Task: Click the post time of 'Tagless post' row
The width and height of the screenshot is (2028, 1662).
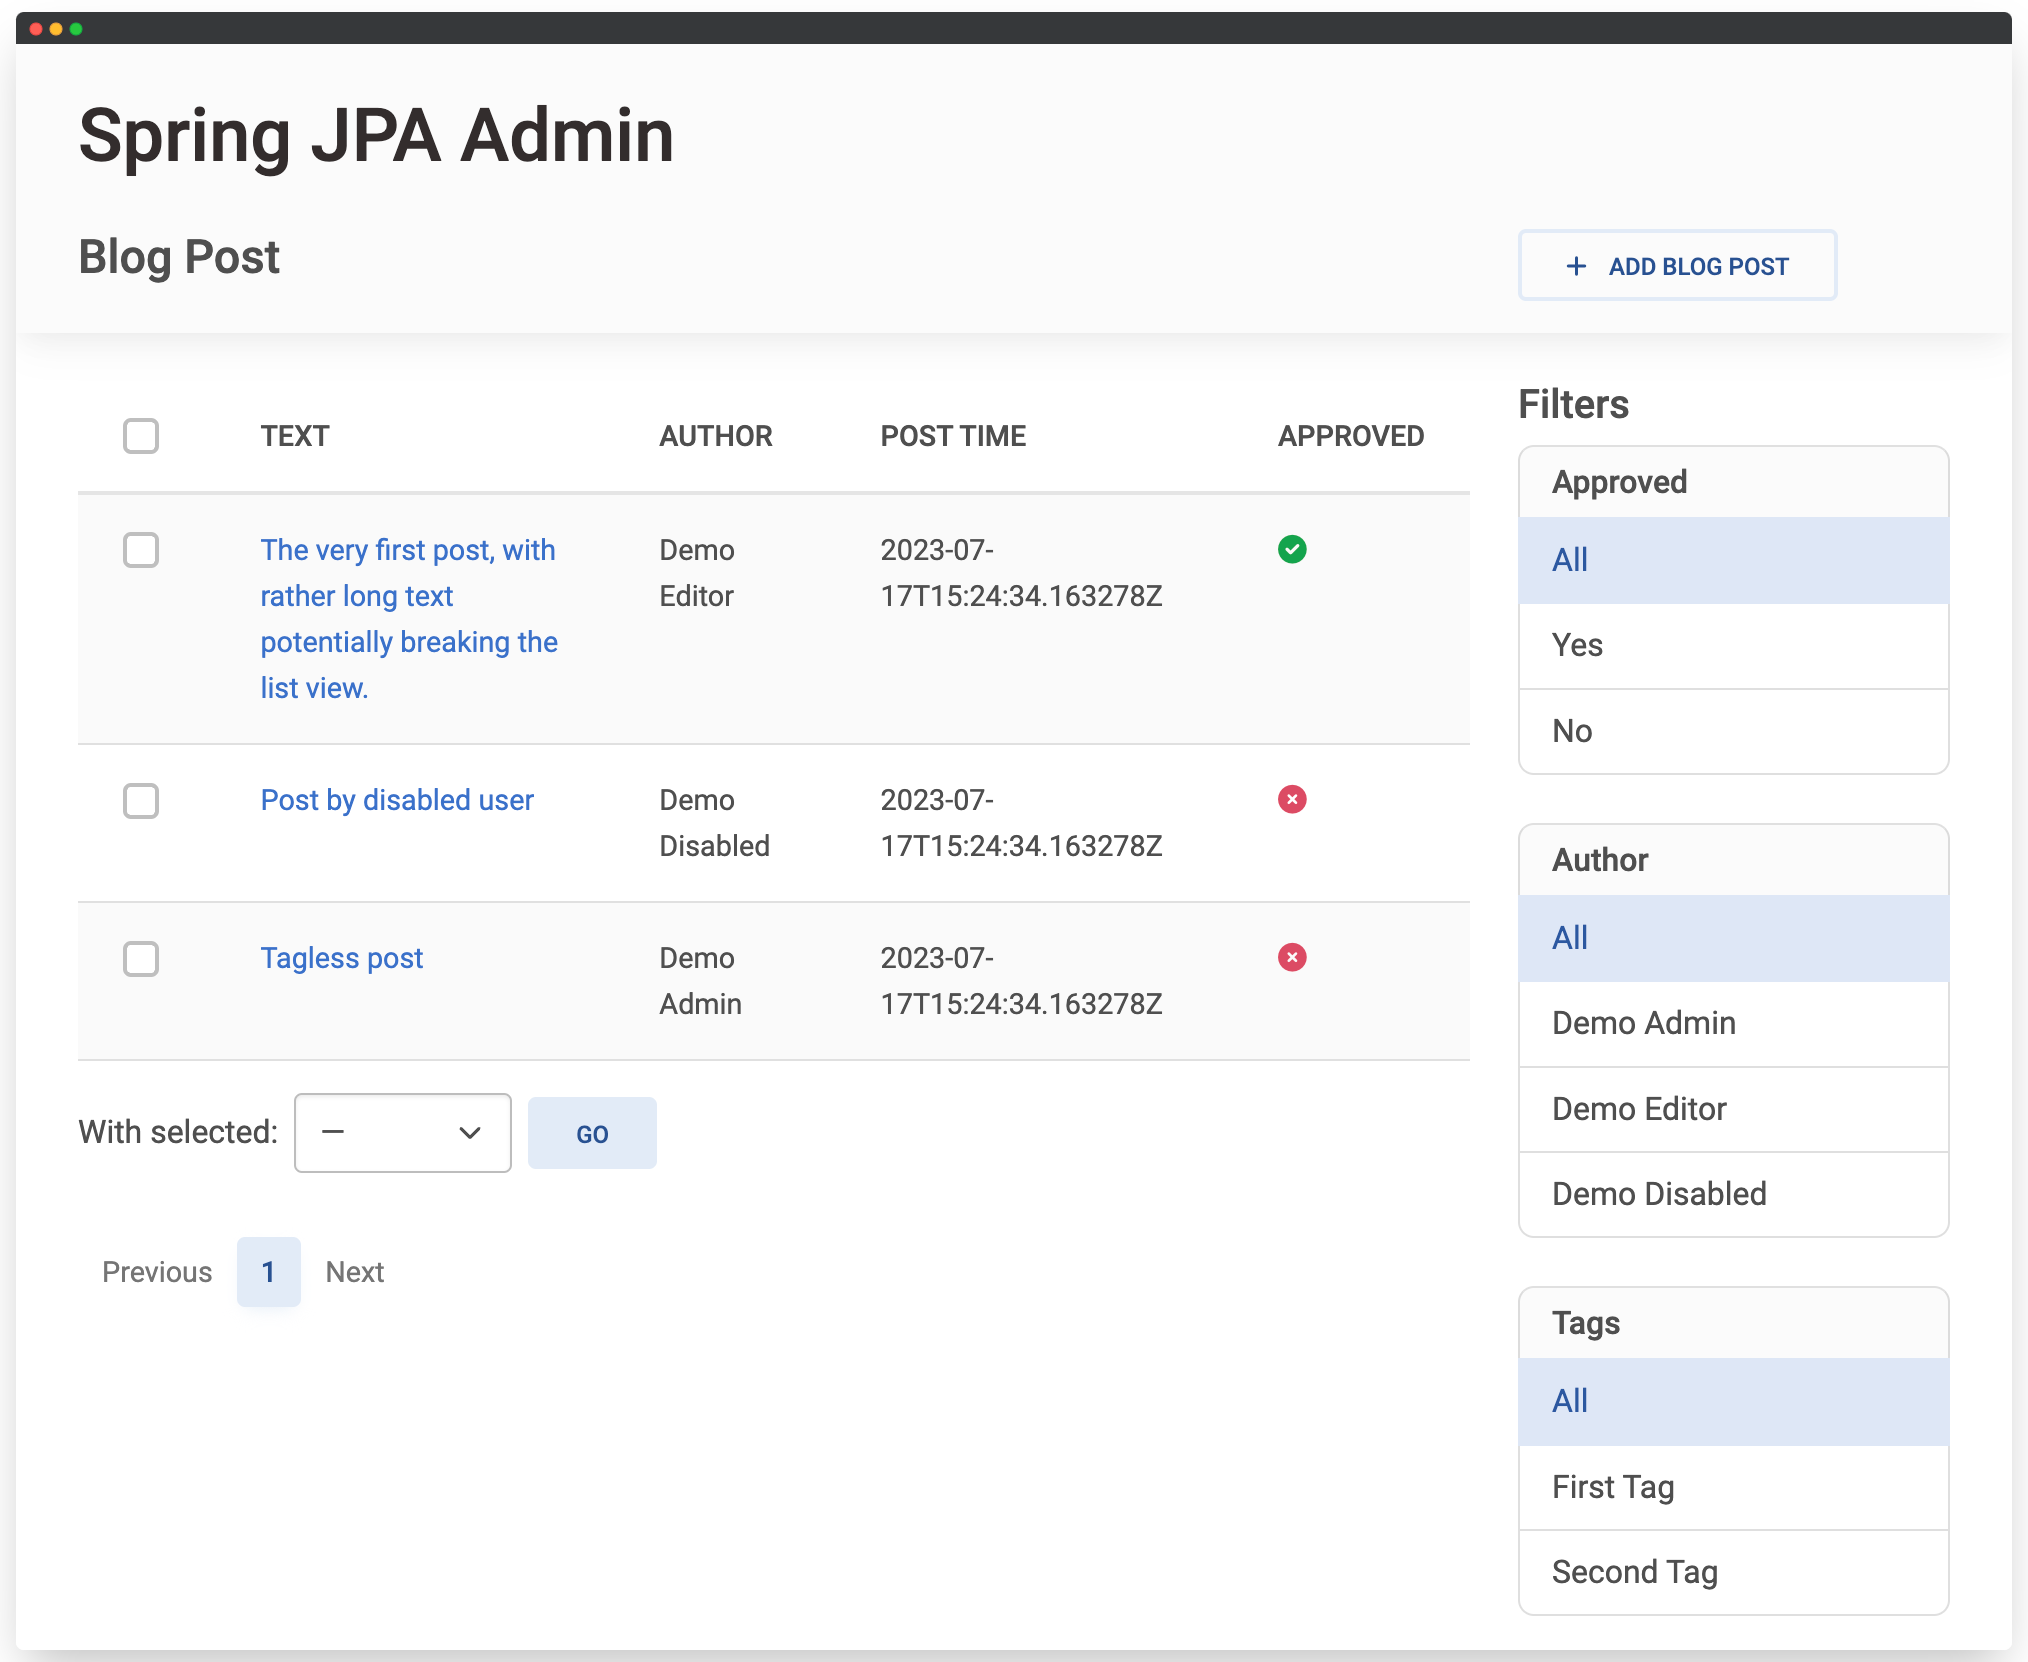Action: 1021,981
